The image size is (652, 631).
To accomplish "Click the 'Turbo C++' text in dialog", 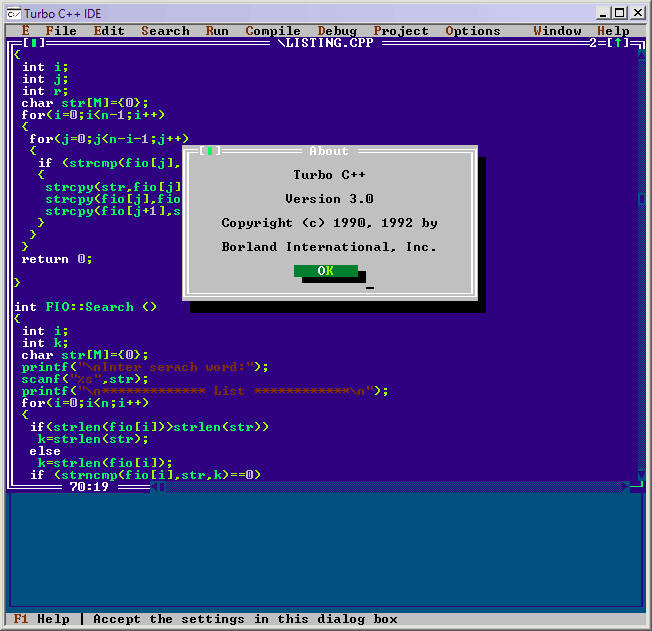I will tap(329, 175).
